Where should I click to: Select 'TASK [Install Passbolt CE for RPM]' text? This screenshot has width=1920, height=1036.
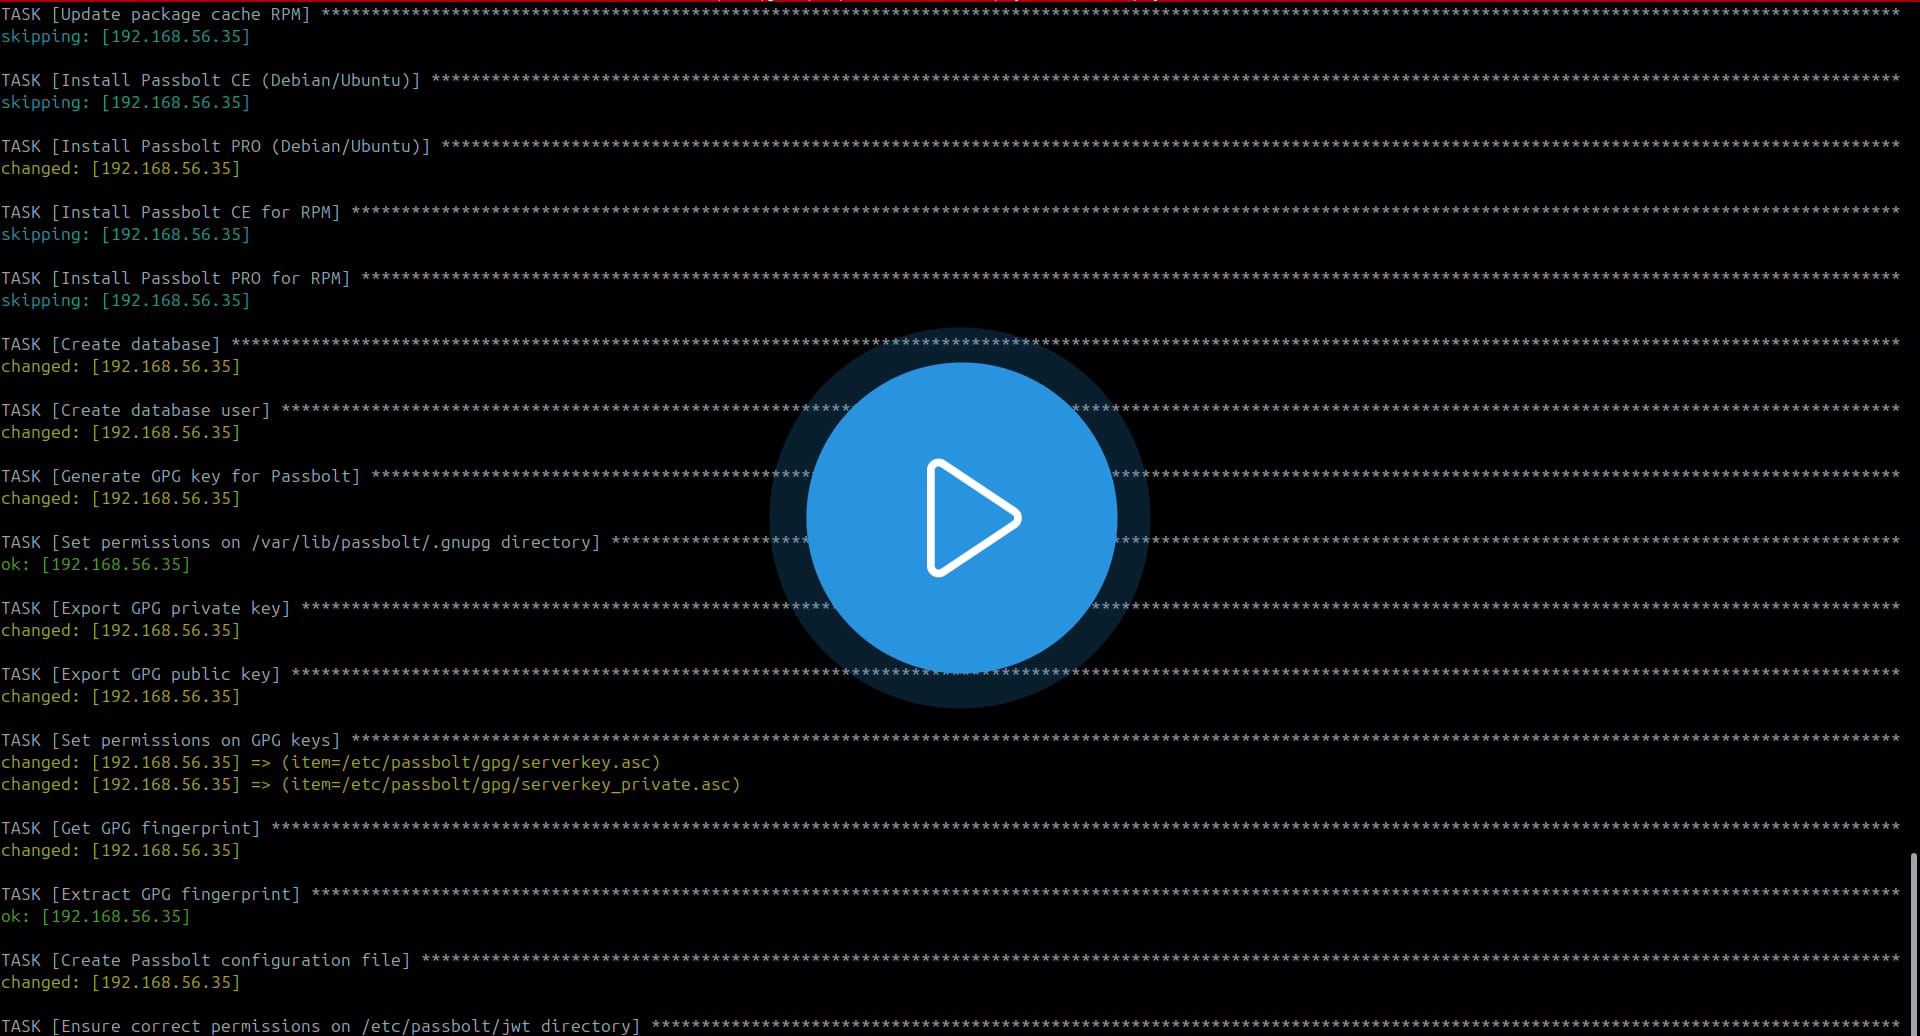(x=171, y=212)
